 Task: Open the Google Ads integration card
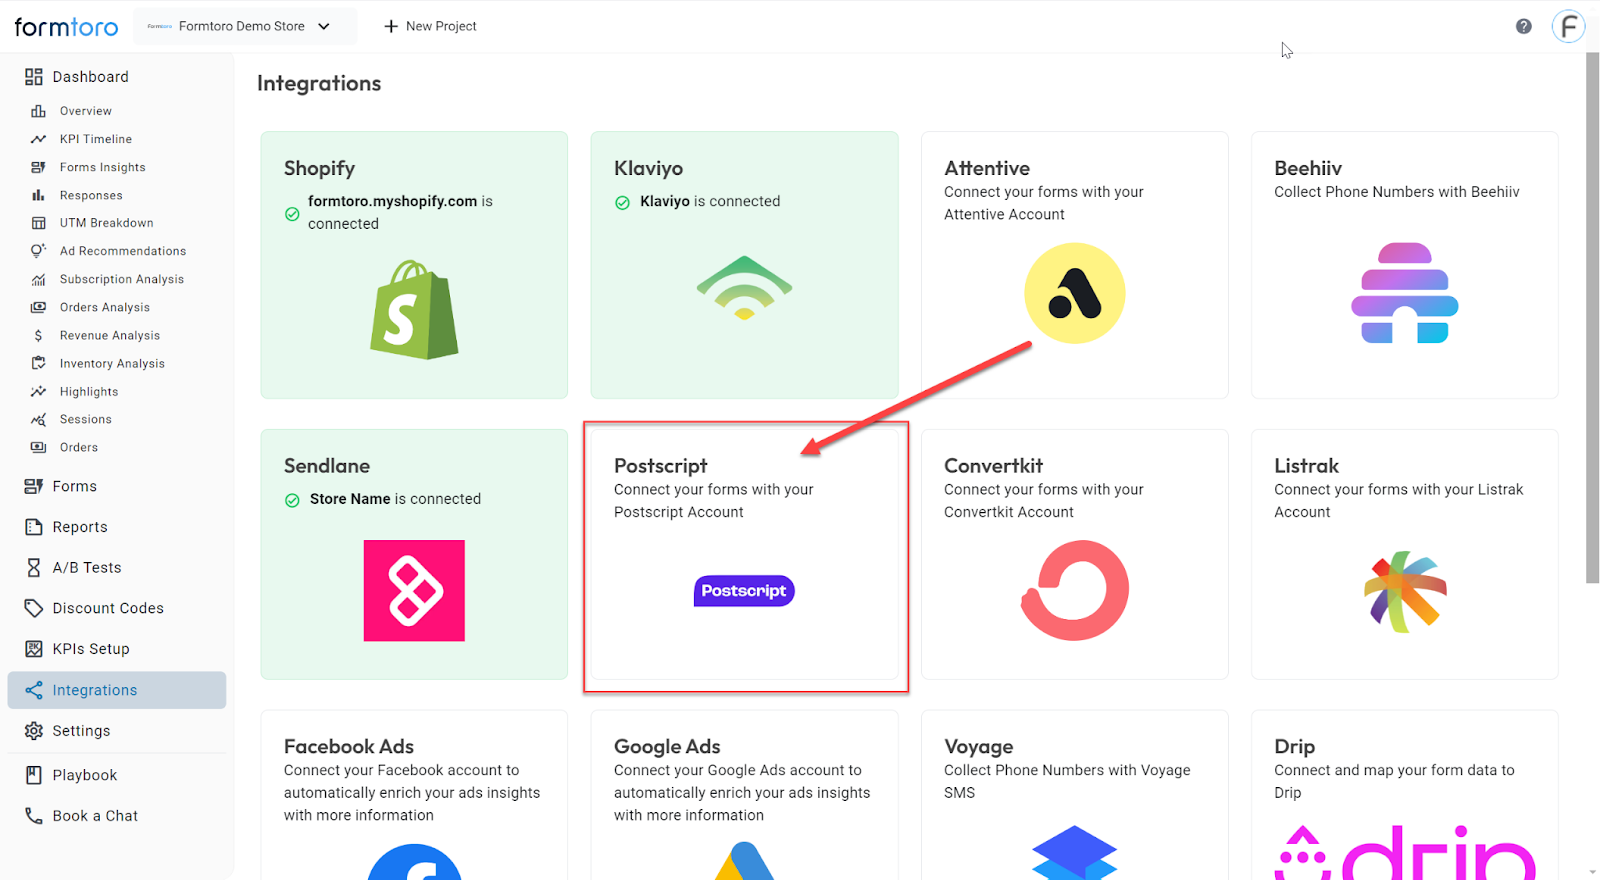click(744, 795)
